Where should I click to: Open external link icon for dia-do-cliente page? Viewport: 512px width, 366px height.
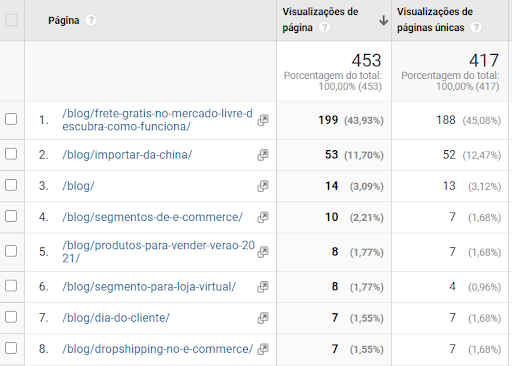(263, 318)
